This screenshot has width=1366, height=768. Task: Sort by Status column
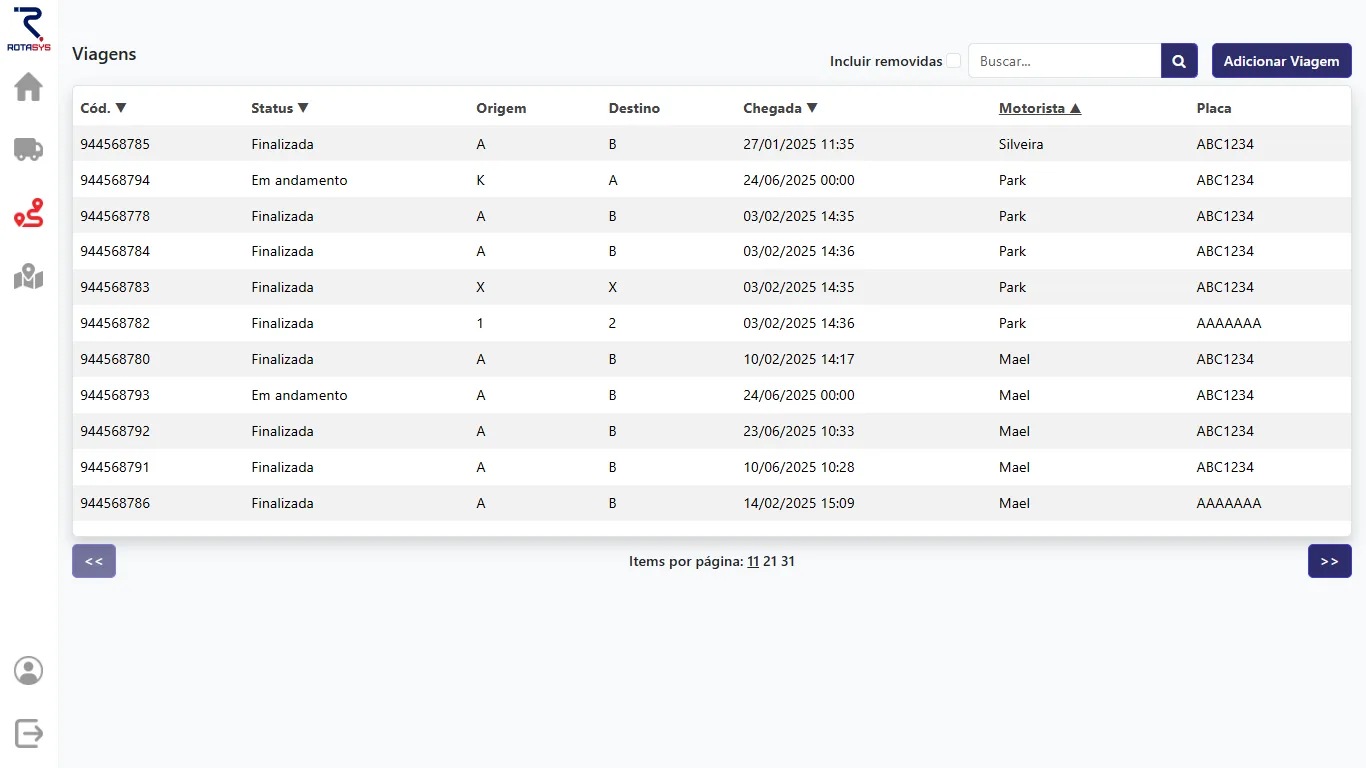click(x=279, y=108)
